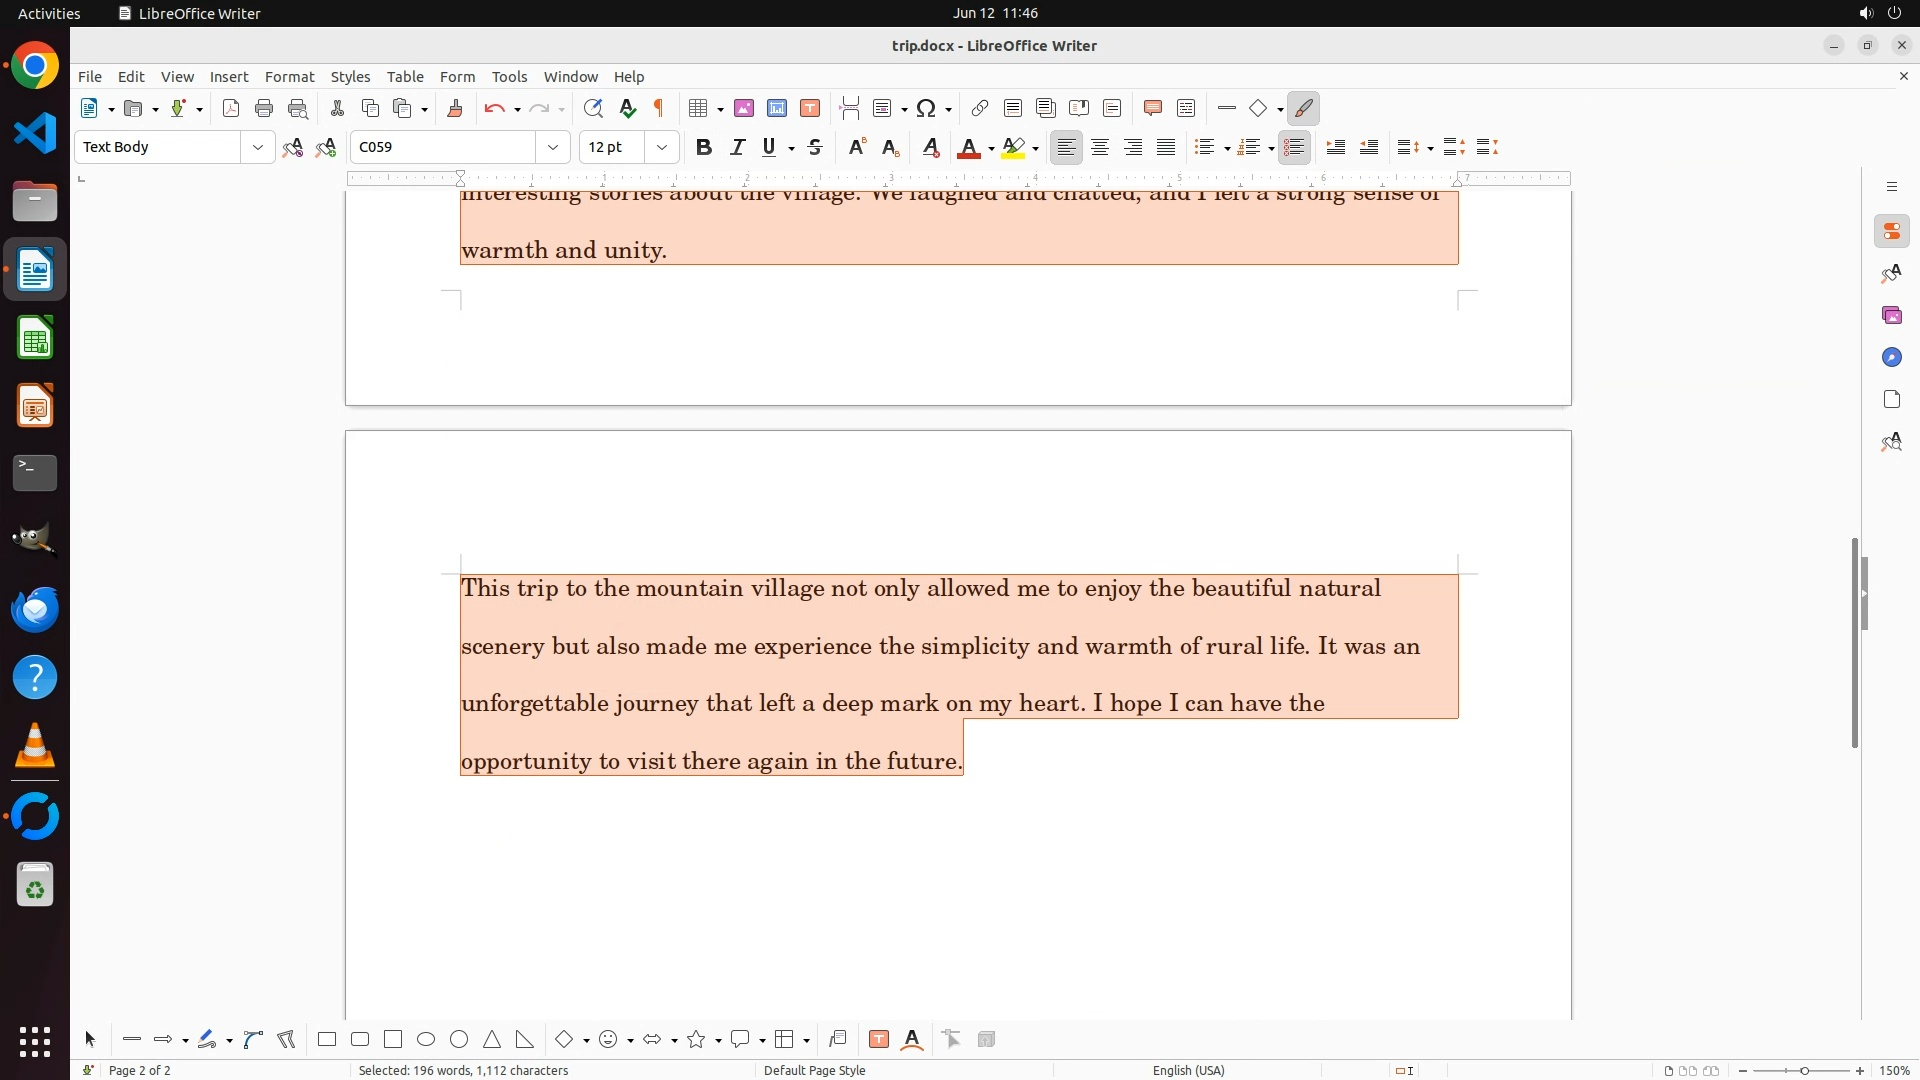Open the Navigator from the sidebar
The width and height of the screenshot is (1920, 1080).
coord(1891,358)
